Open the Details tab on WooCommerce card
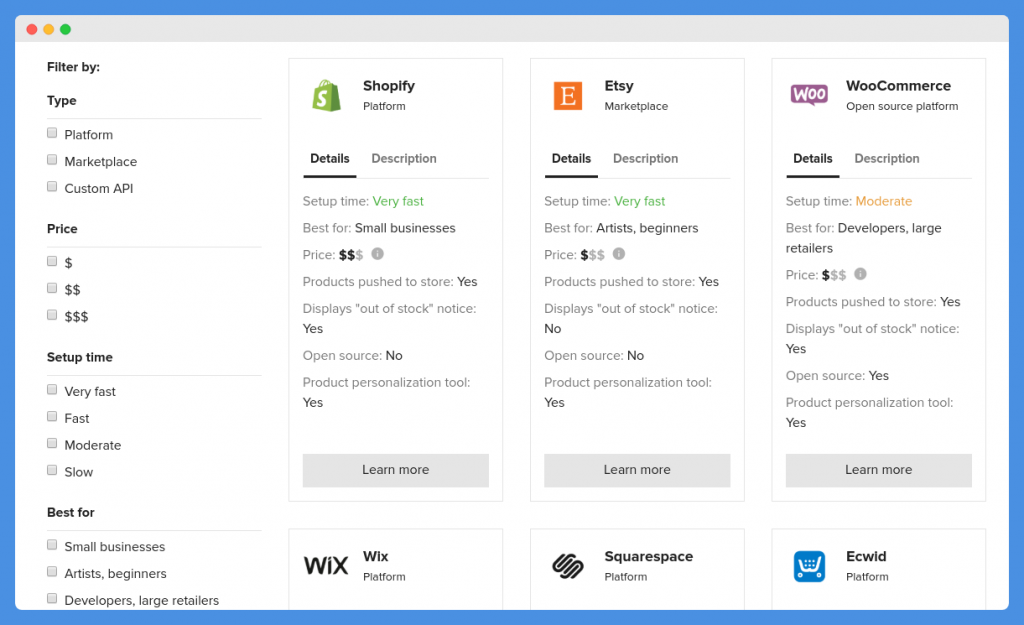Screen dimensions: 1024x625 coord(813,159)
